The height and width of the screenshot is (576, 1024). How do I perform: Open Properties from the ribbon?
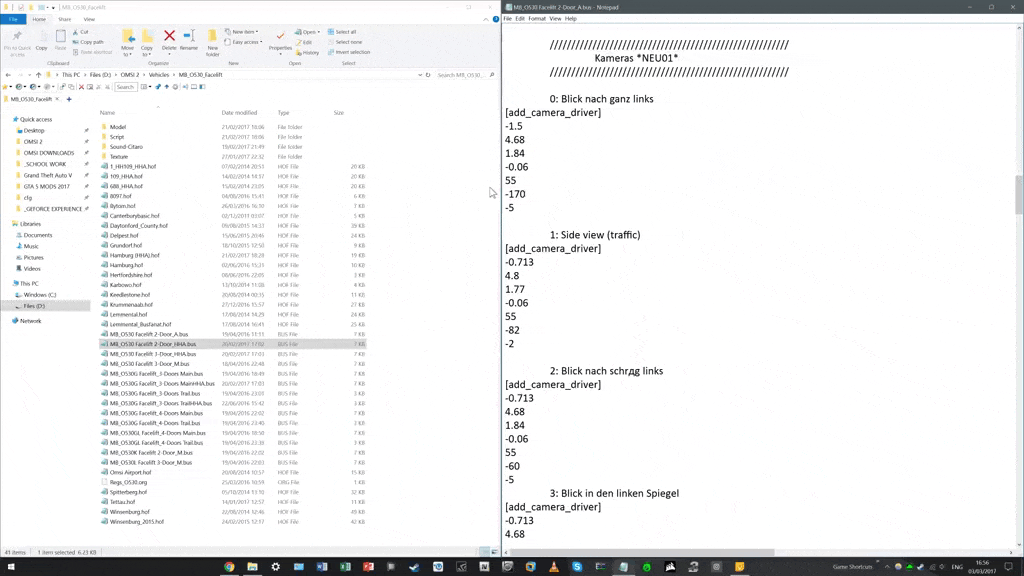(x=280, y=40)
